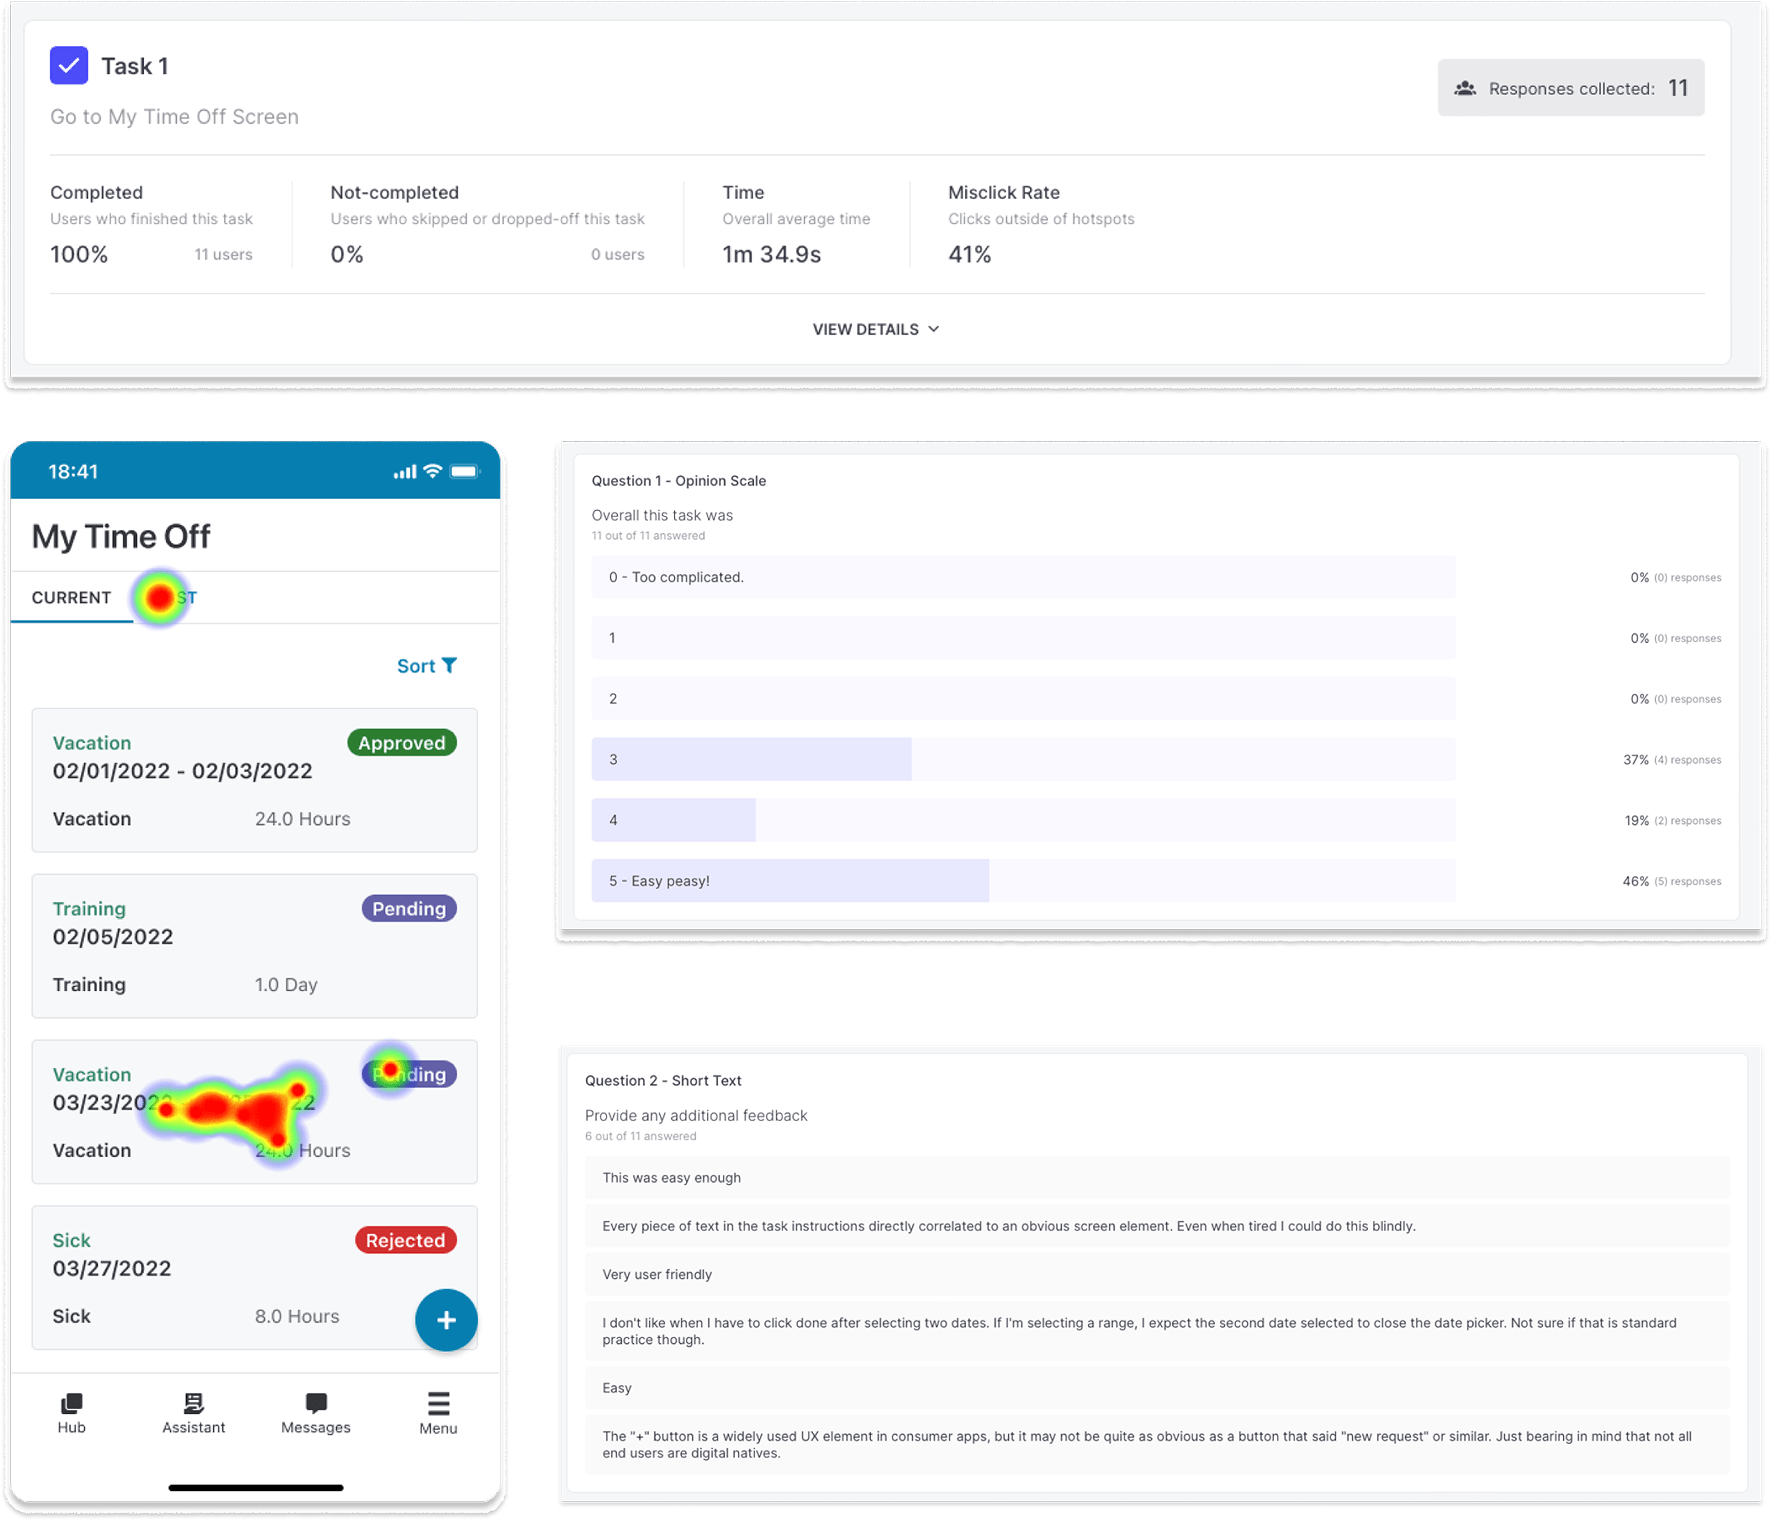Switch to the Current tab

pyautogui.click(x=71, y=598)
